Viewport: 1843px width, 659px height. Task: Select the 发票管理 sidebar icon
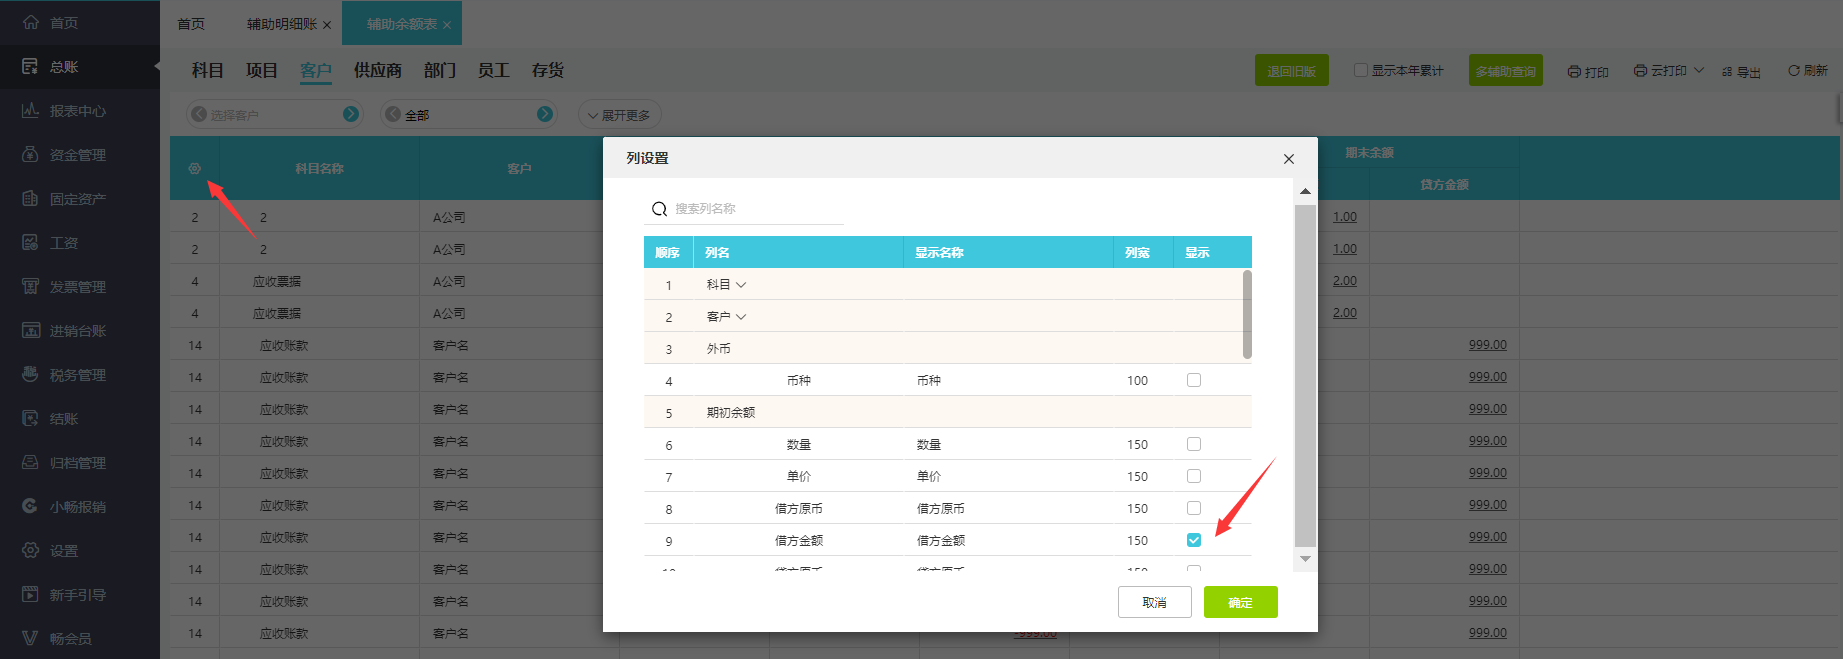[x=31, y=287]
